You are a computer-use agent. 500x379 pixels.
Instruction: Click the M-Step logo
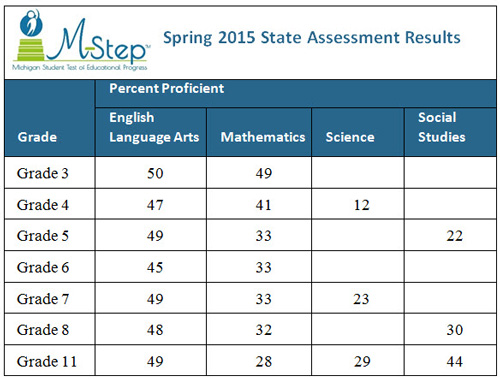81,40
